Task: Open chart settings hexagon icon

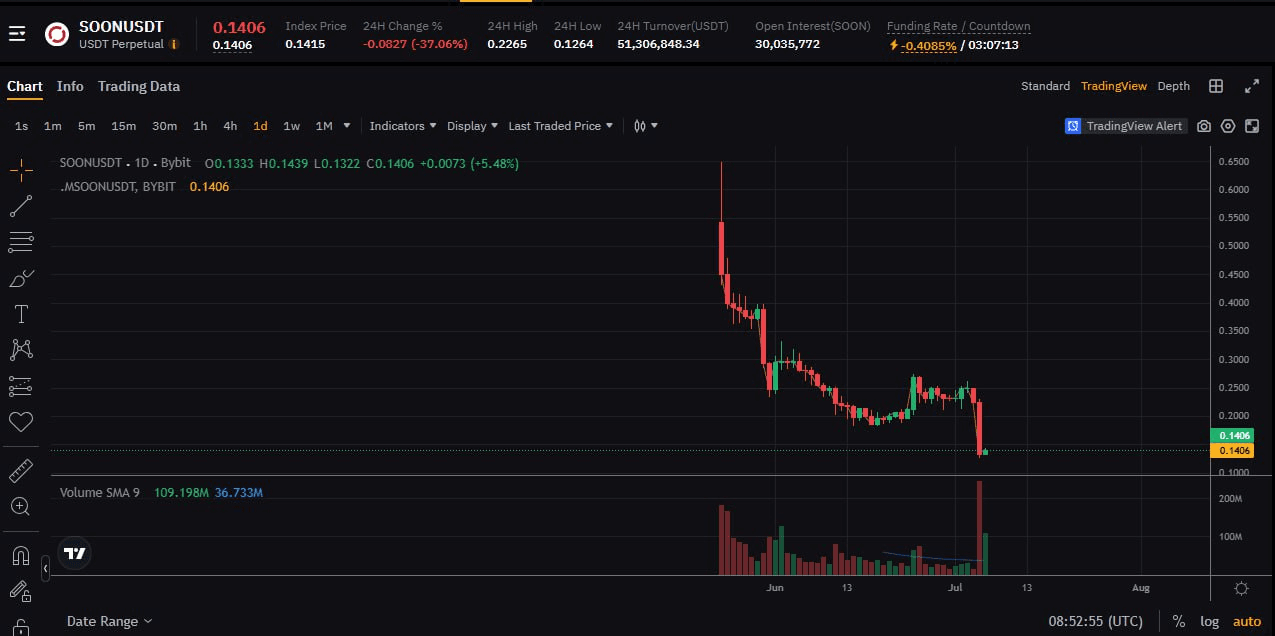Action: [1227, 126]
